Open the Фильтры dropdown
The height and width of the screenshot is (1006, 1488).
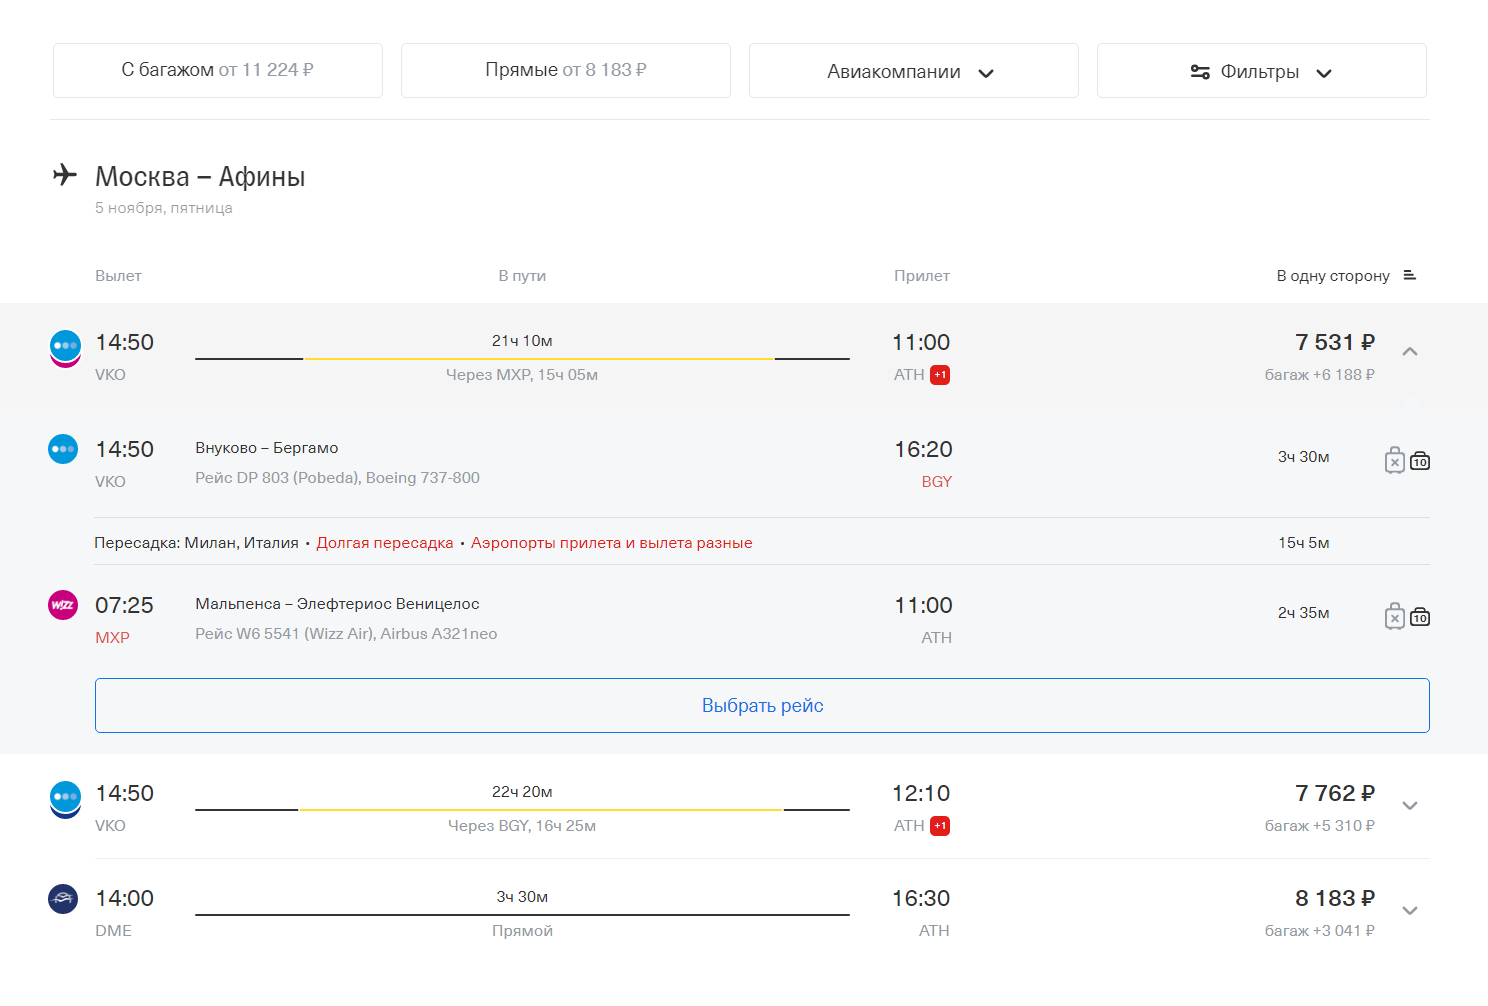pos(1262,70)
